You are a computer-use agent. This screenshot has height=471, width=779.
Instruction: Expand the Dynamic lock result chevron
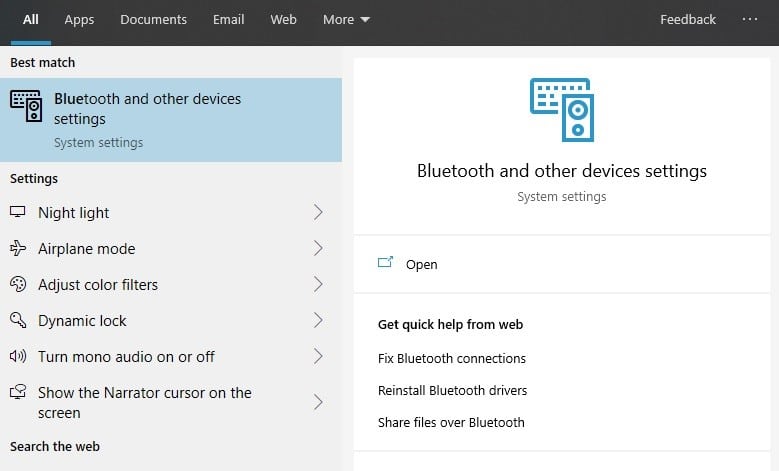(x=318, y=321)
